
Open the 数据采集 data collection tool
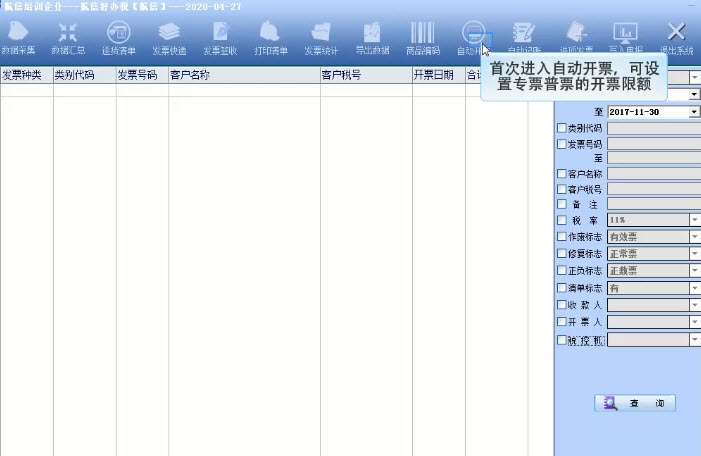point(18,38)
